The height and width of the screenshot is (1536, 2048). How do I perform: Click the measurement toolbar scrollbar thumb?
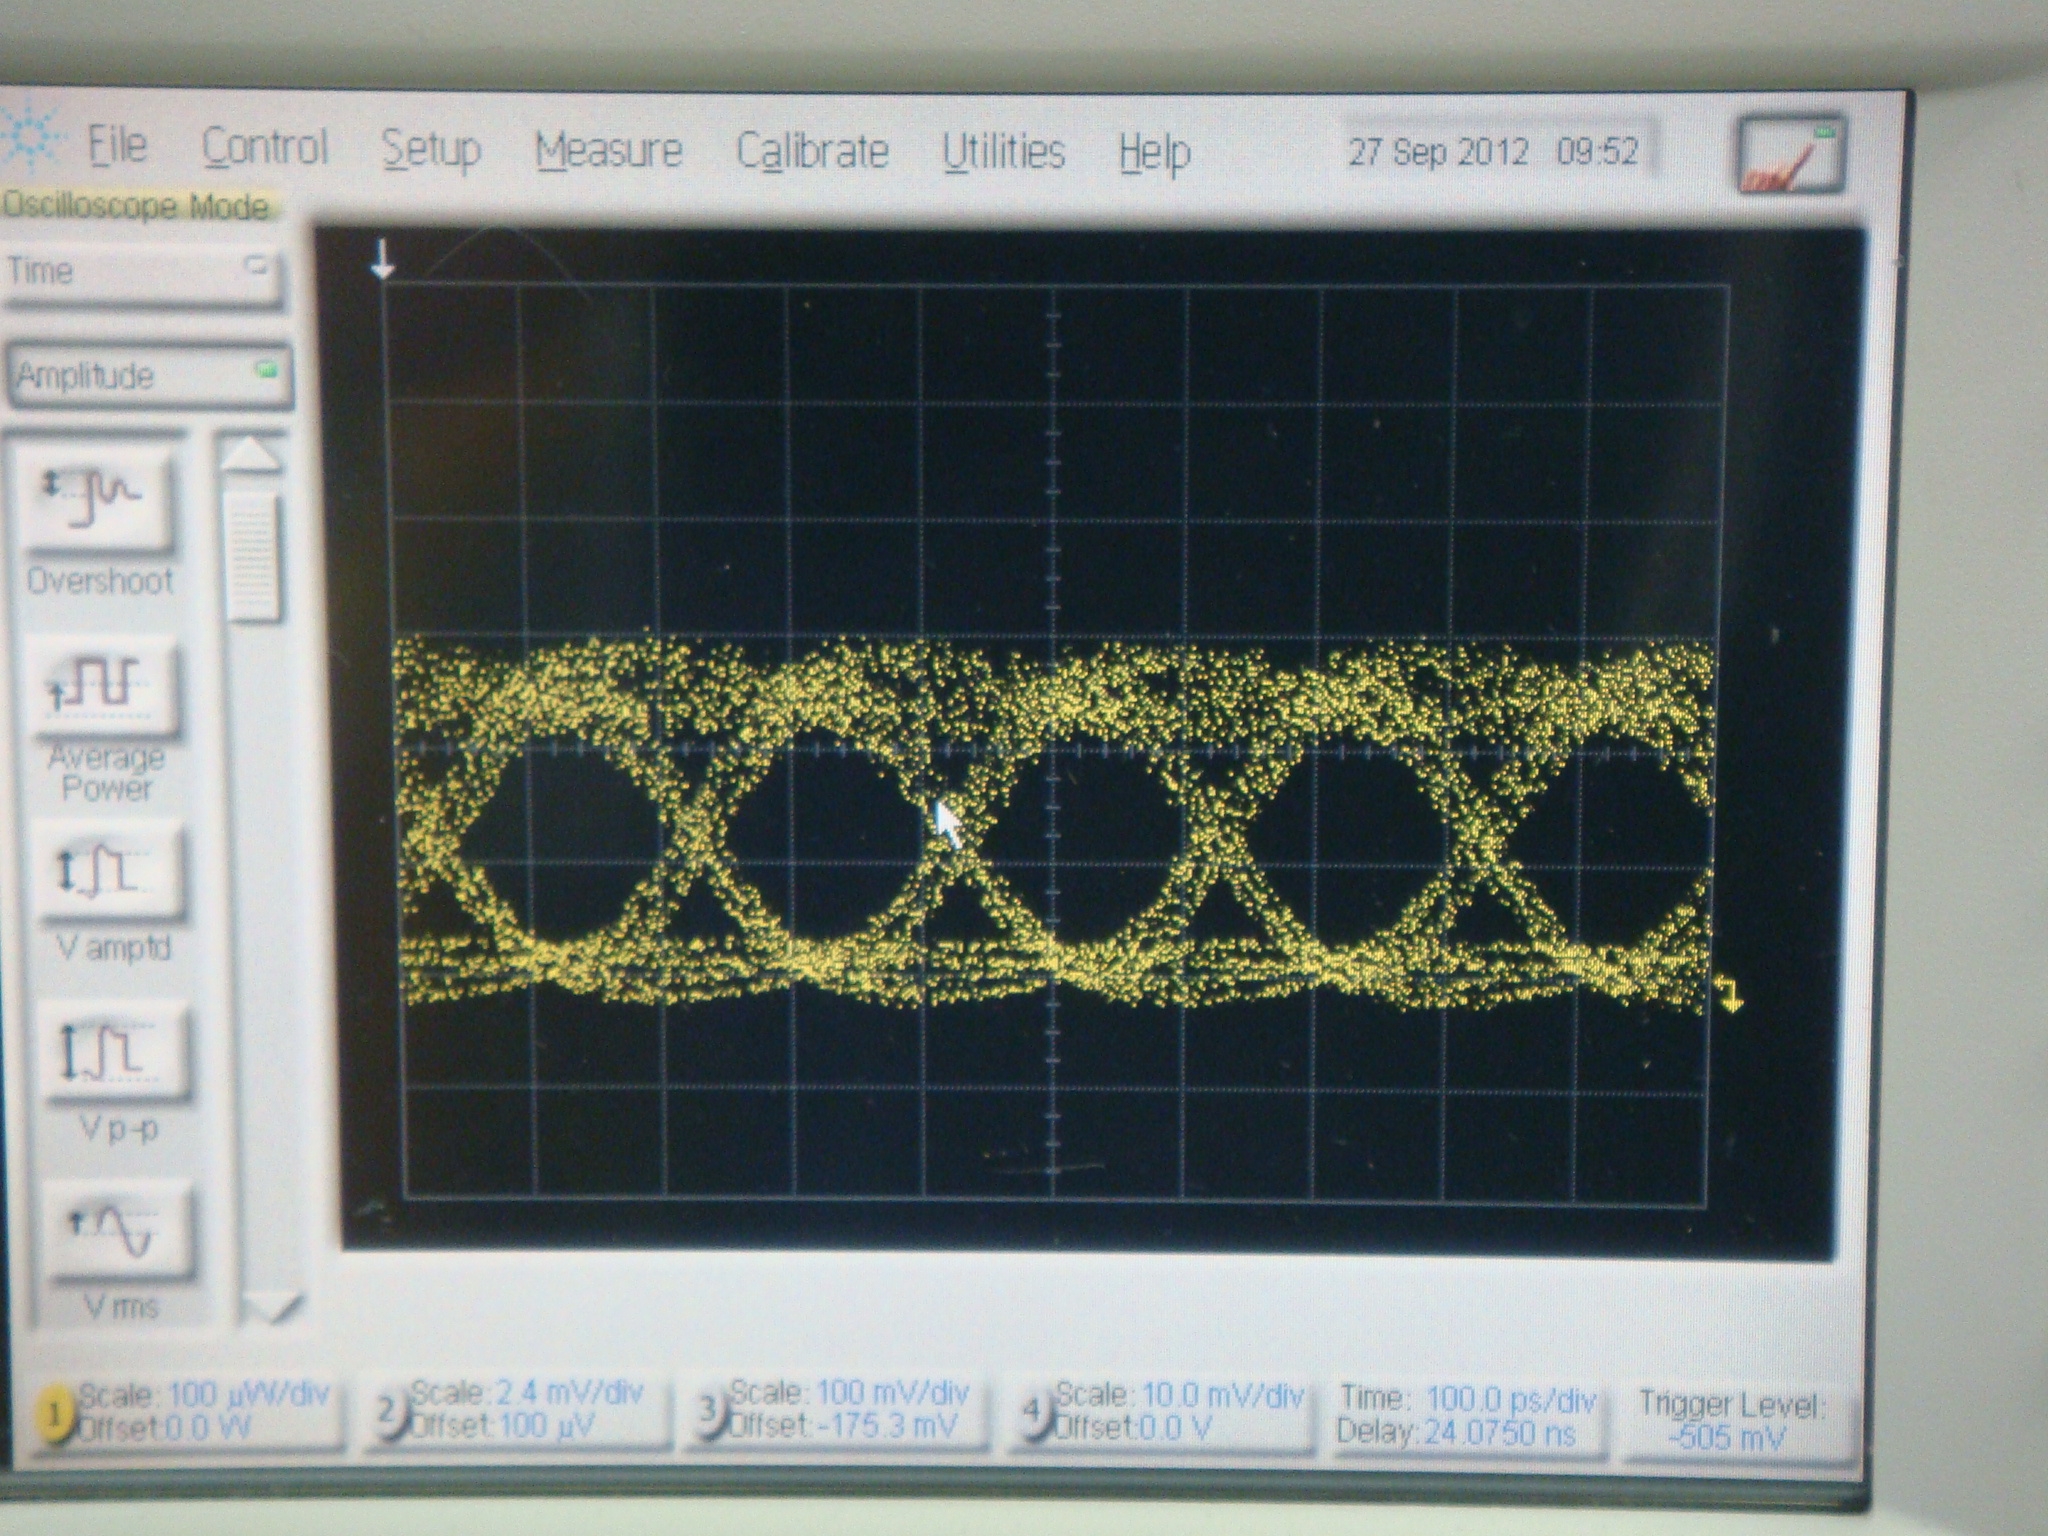click(252, 557)
